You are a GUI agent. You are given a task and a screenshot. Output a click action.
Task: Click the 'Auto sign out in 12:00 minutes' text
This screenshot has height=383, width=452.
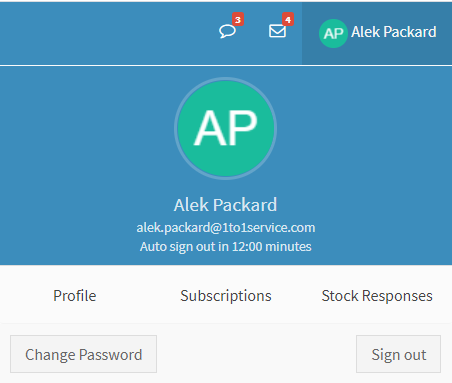click(226, 247)
